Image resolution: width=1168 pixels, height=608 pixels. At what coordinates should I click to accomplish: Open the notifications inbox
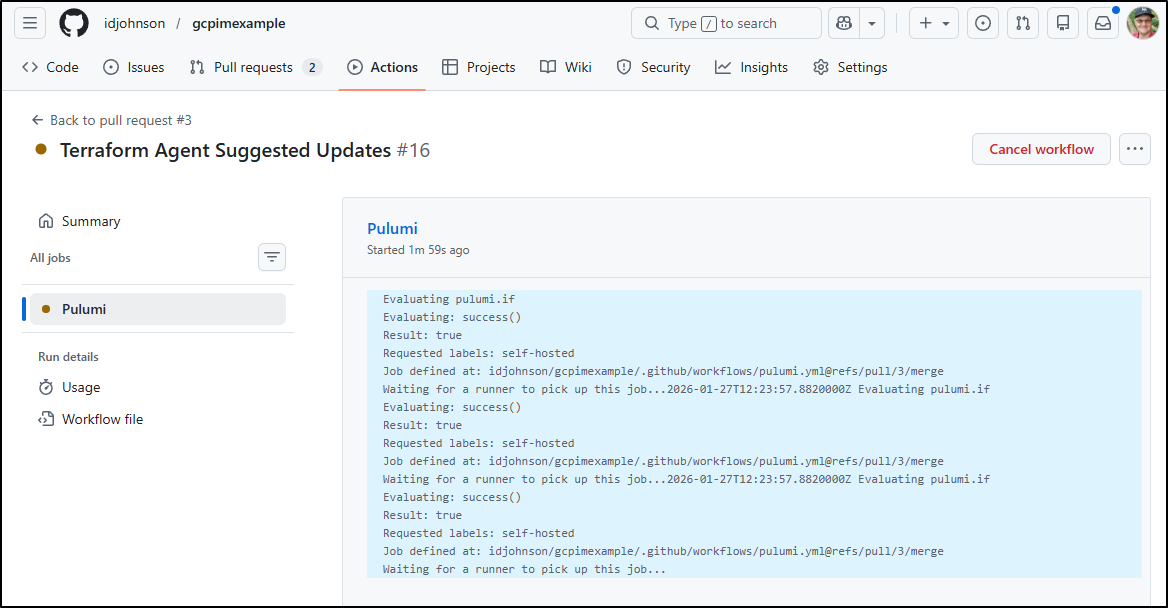[x=1103, y=23]
